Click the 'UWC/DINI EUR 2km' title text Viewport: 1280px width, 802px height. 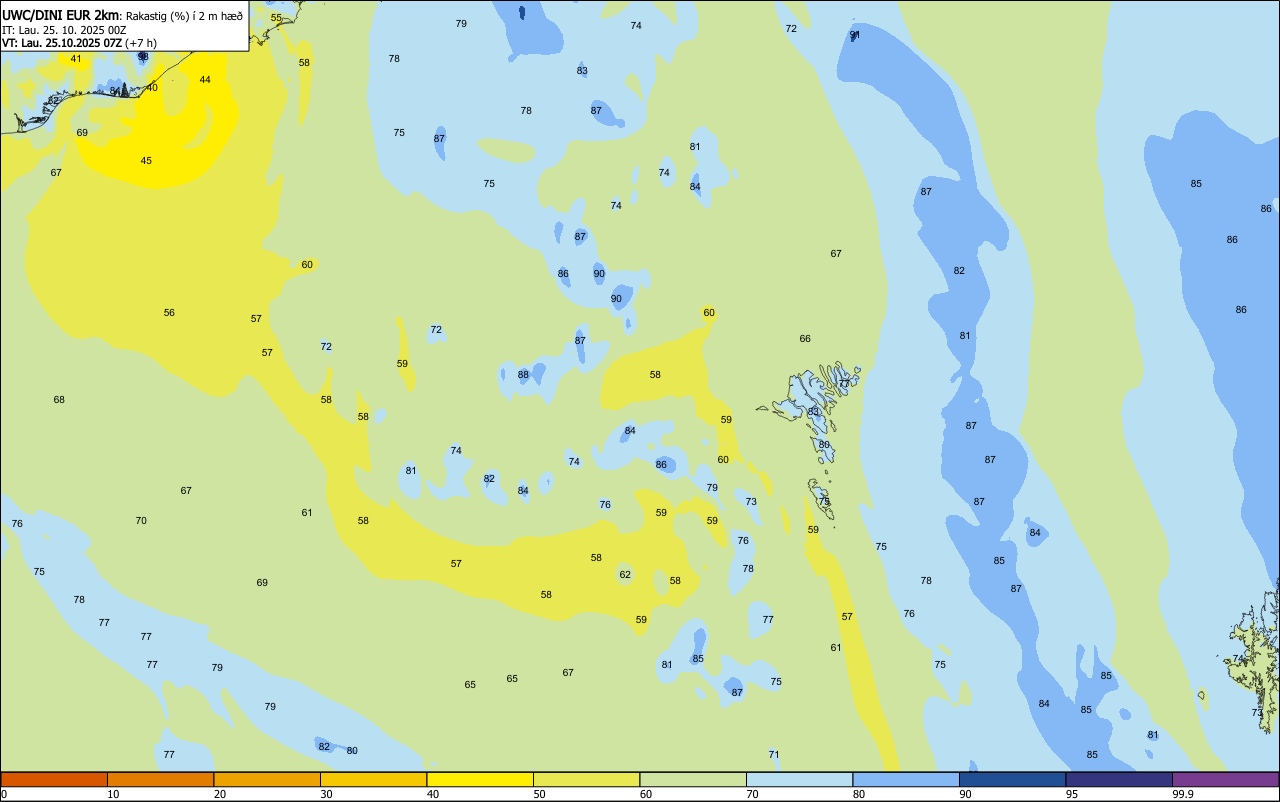tap(60, 15)
